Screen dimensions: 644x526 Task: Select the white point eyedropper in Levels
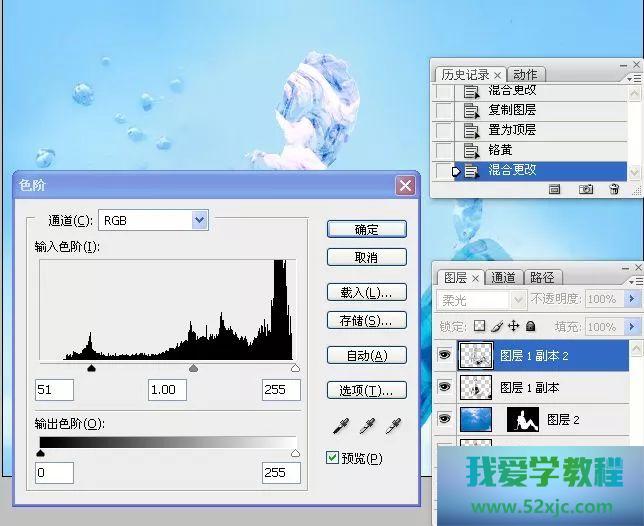coord(393,427)
